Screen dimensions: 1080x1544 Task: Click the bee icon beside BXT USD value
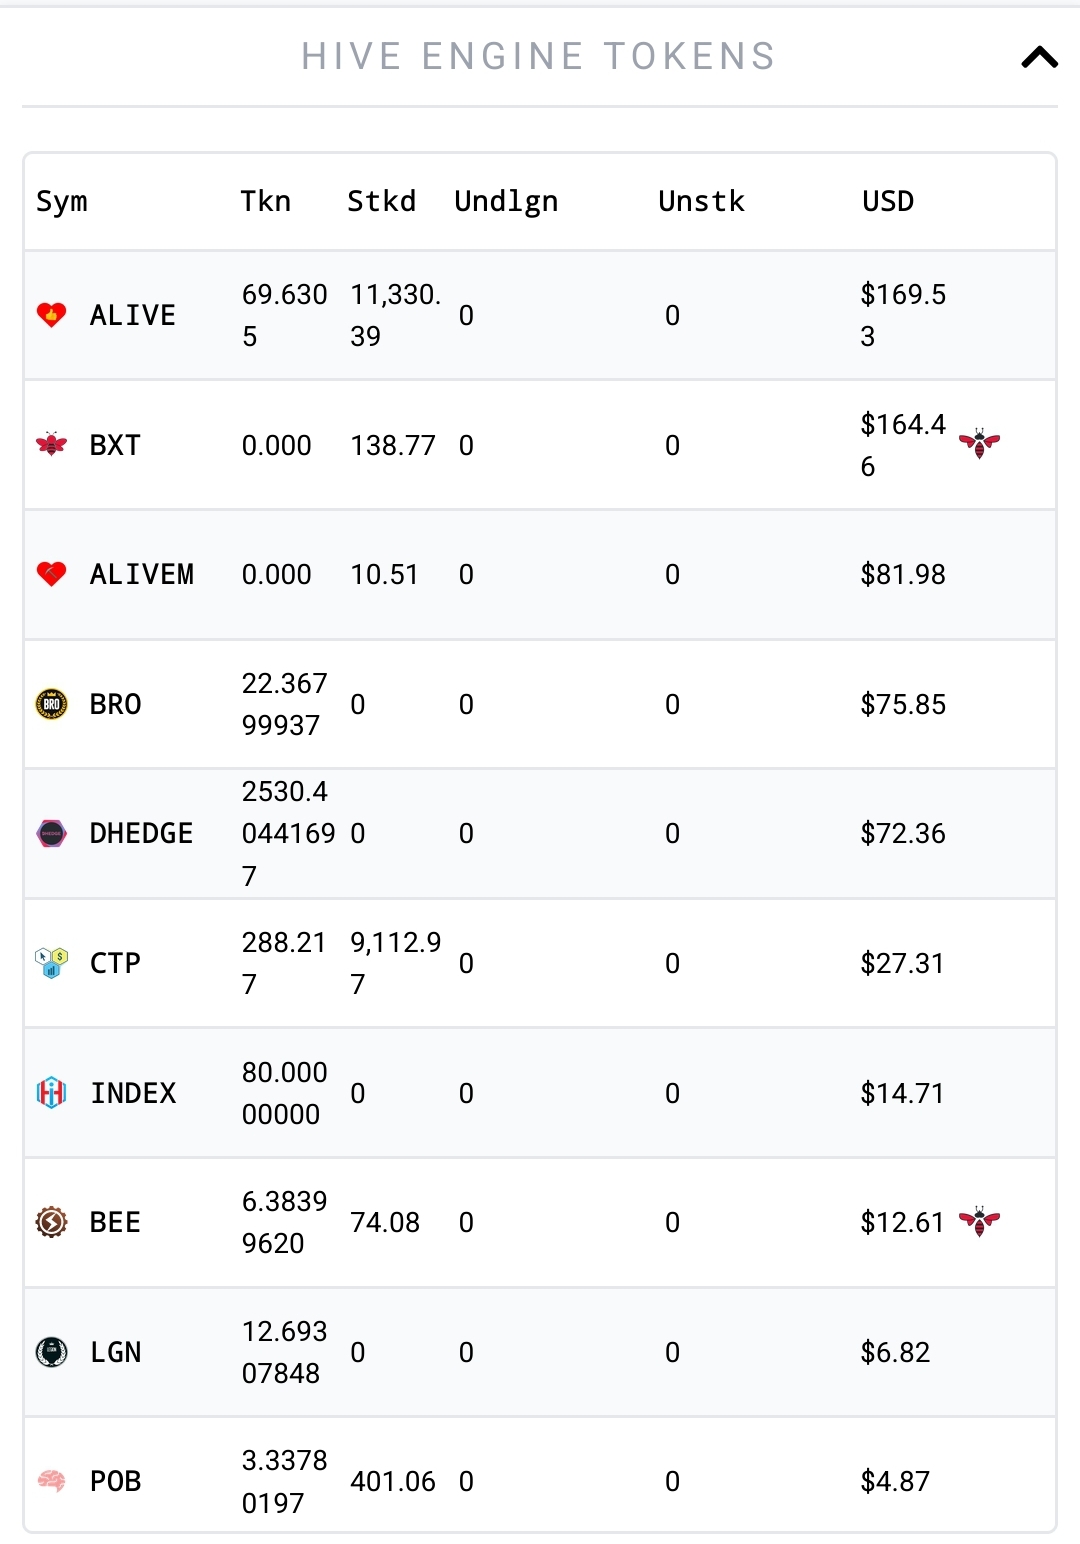(979, 443)
